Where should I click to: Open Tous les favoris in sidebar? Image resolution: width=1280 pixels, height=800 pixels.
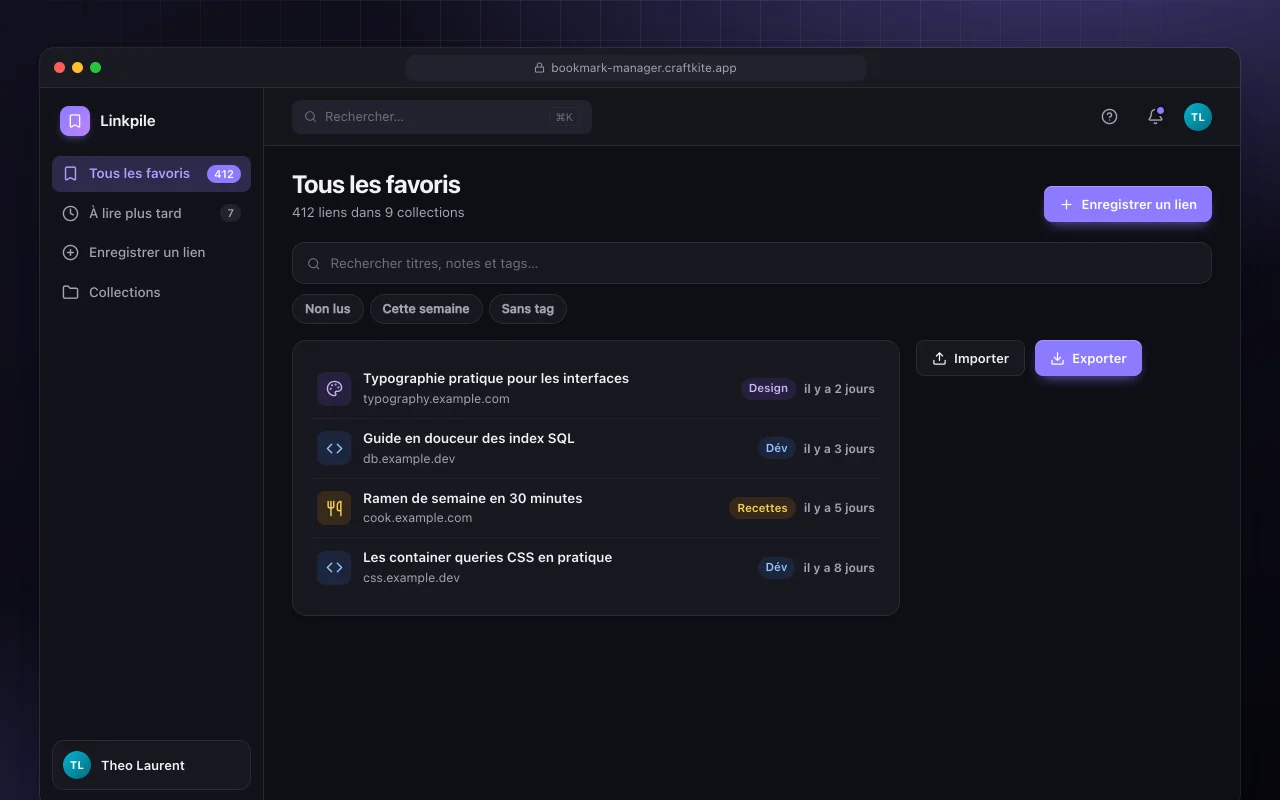click(151, 174)
